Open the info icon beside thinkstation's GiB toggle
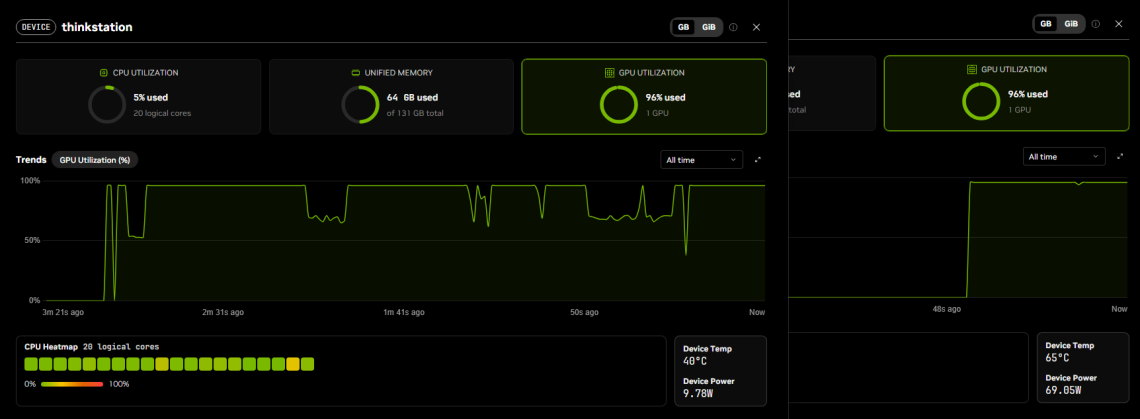Image resolution: width=1140 pixels, height=419 pixels. (x=733, y=27)
